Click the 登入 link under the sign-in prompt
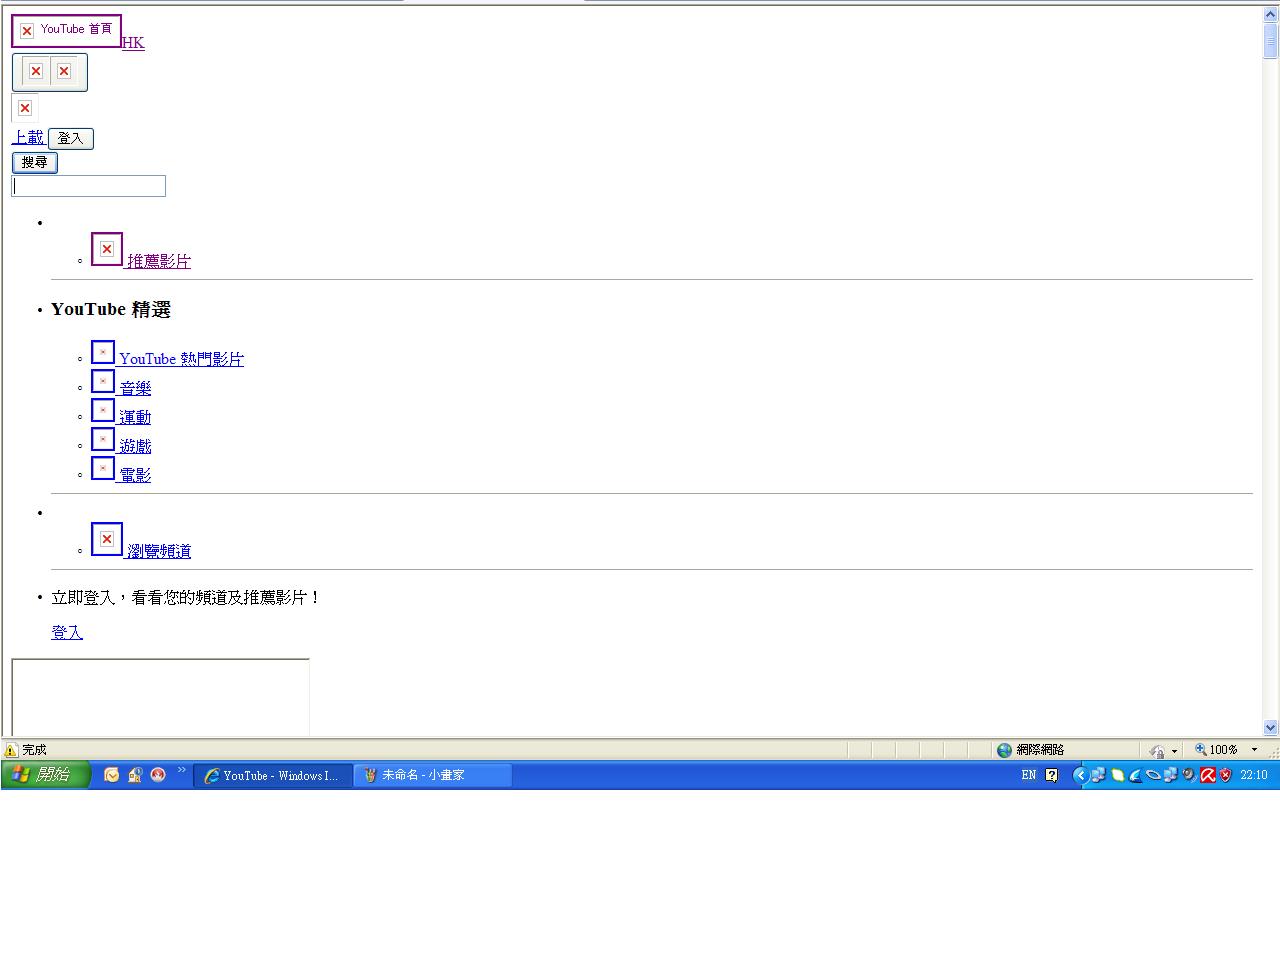 [x=67, y=632]
